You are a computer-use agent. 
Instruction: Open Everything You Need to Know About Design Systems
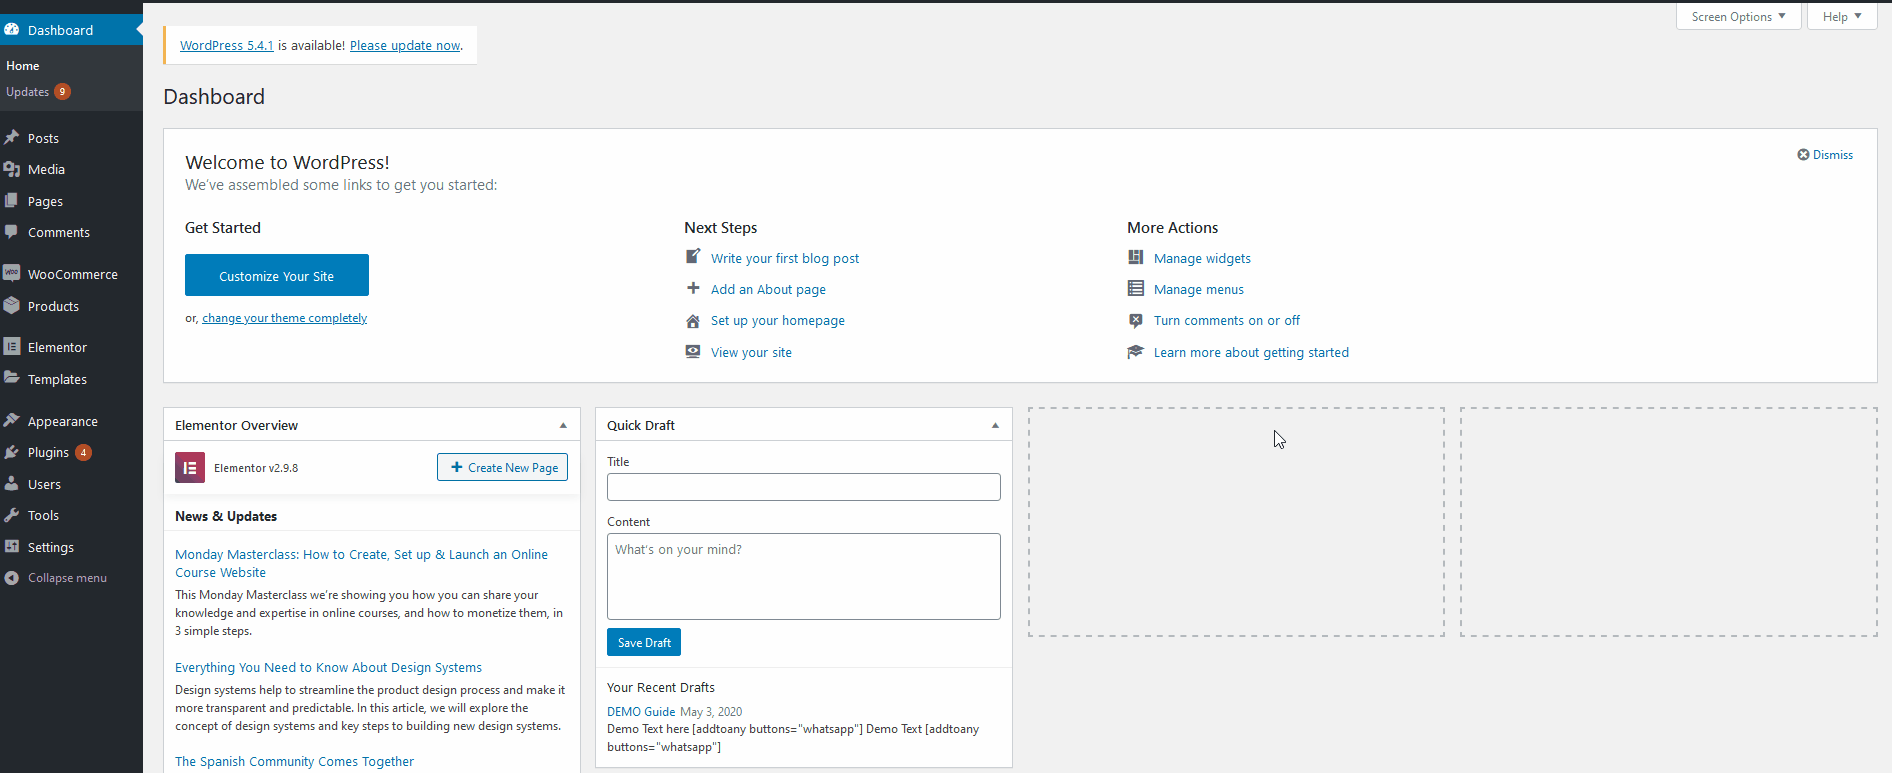pos(328,667)
